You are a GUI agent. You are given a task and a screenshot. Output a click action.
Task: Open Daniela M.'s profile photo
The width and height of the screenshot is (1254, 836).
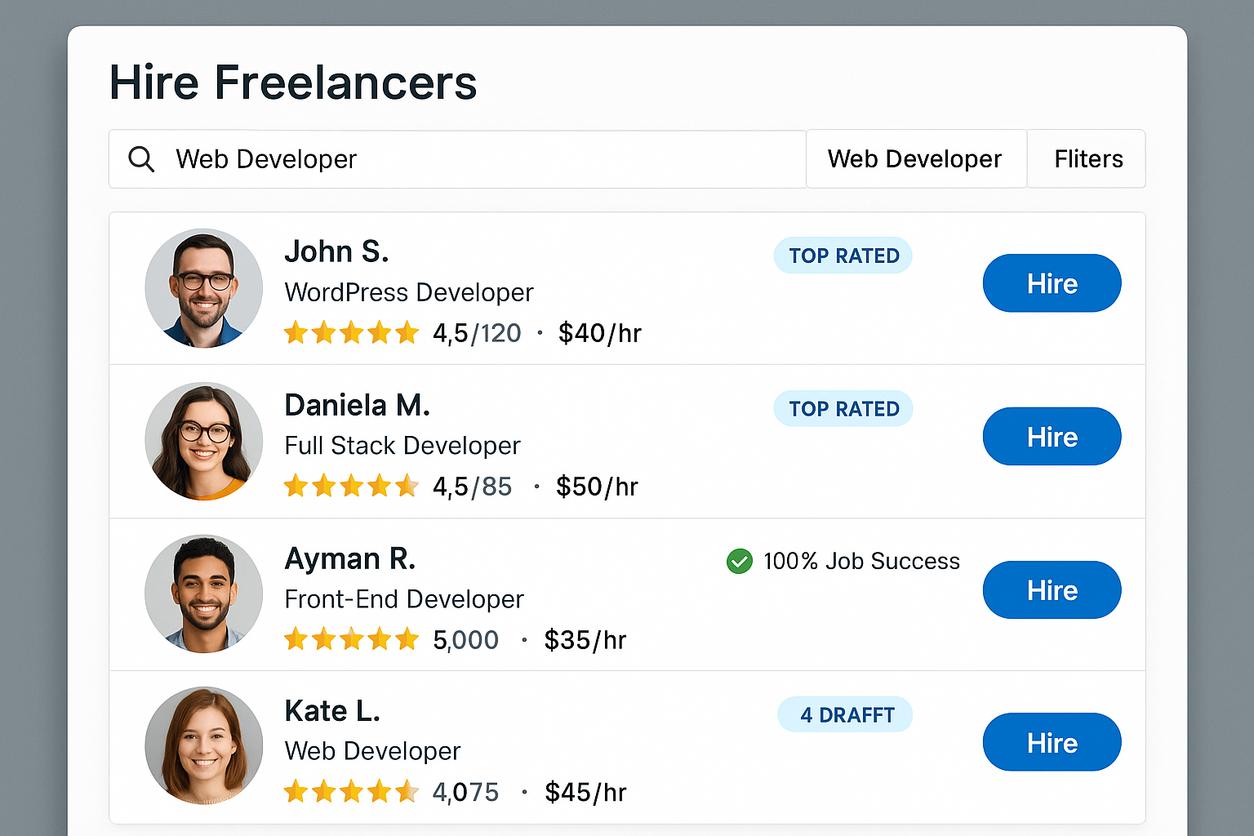[204, 441]
